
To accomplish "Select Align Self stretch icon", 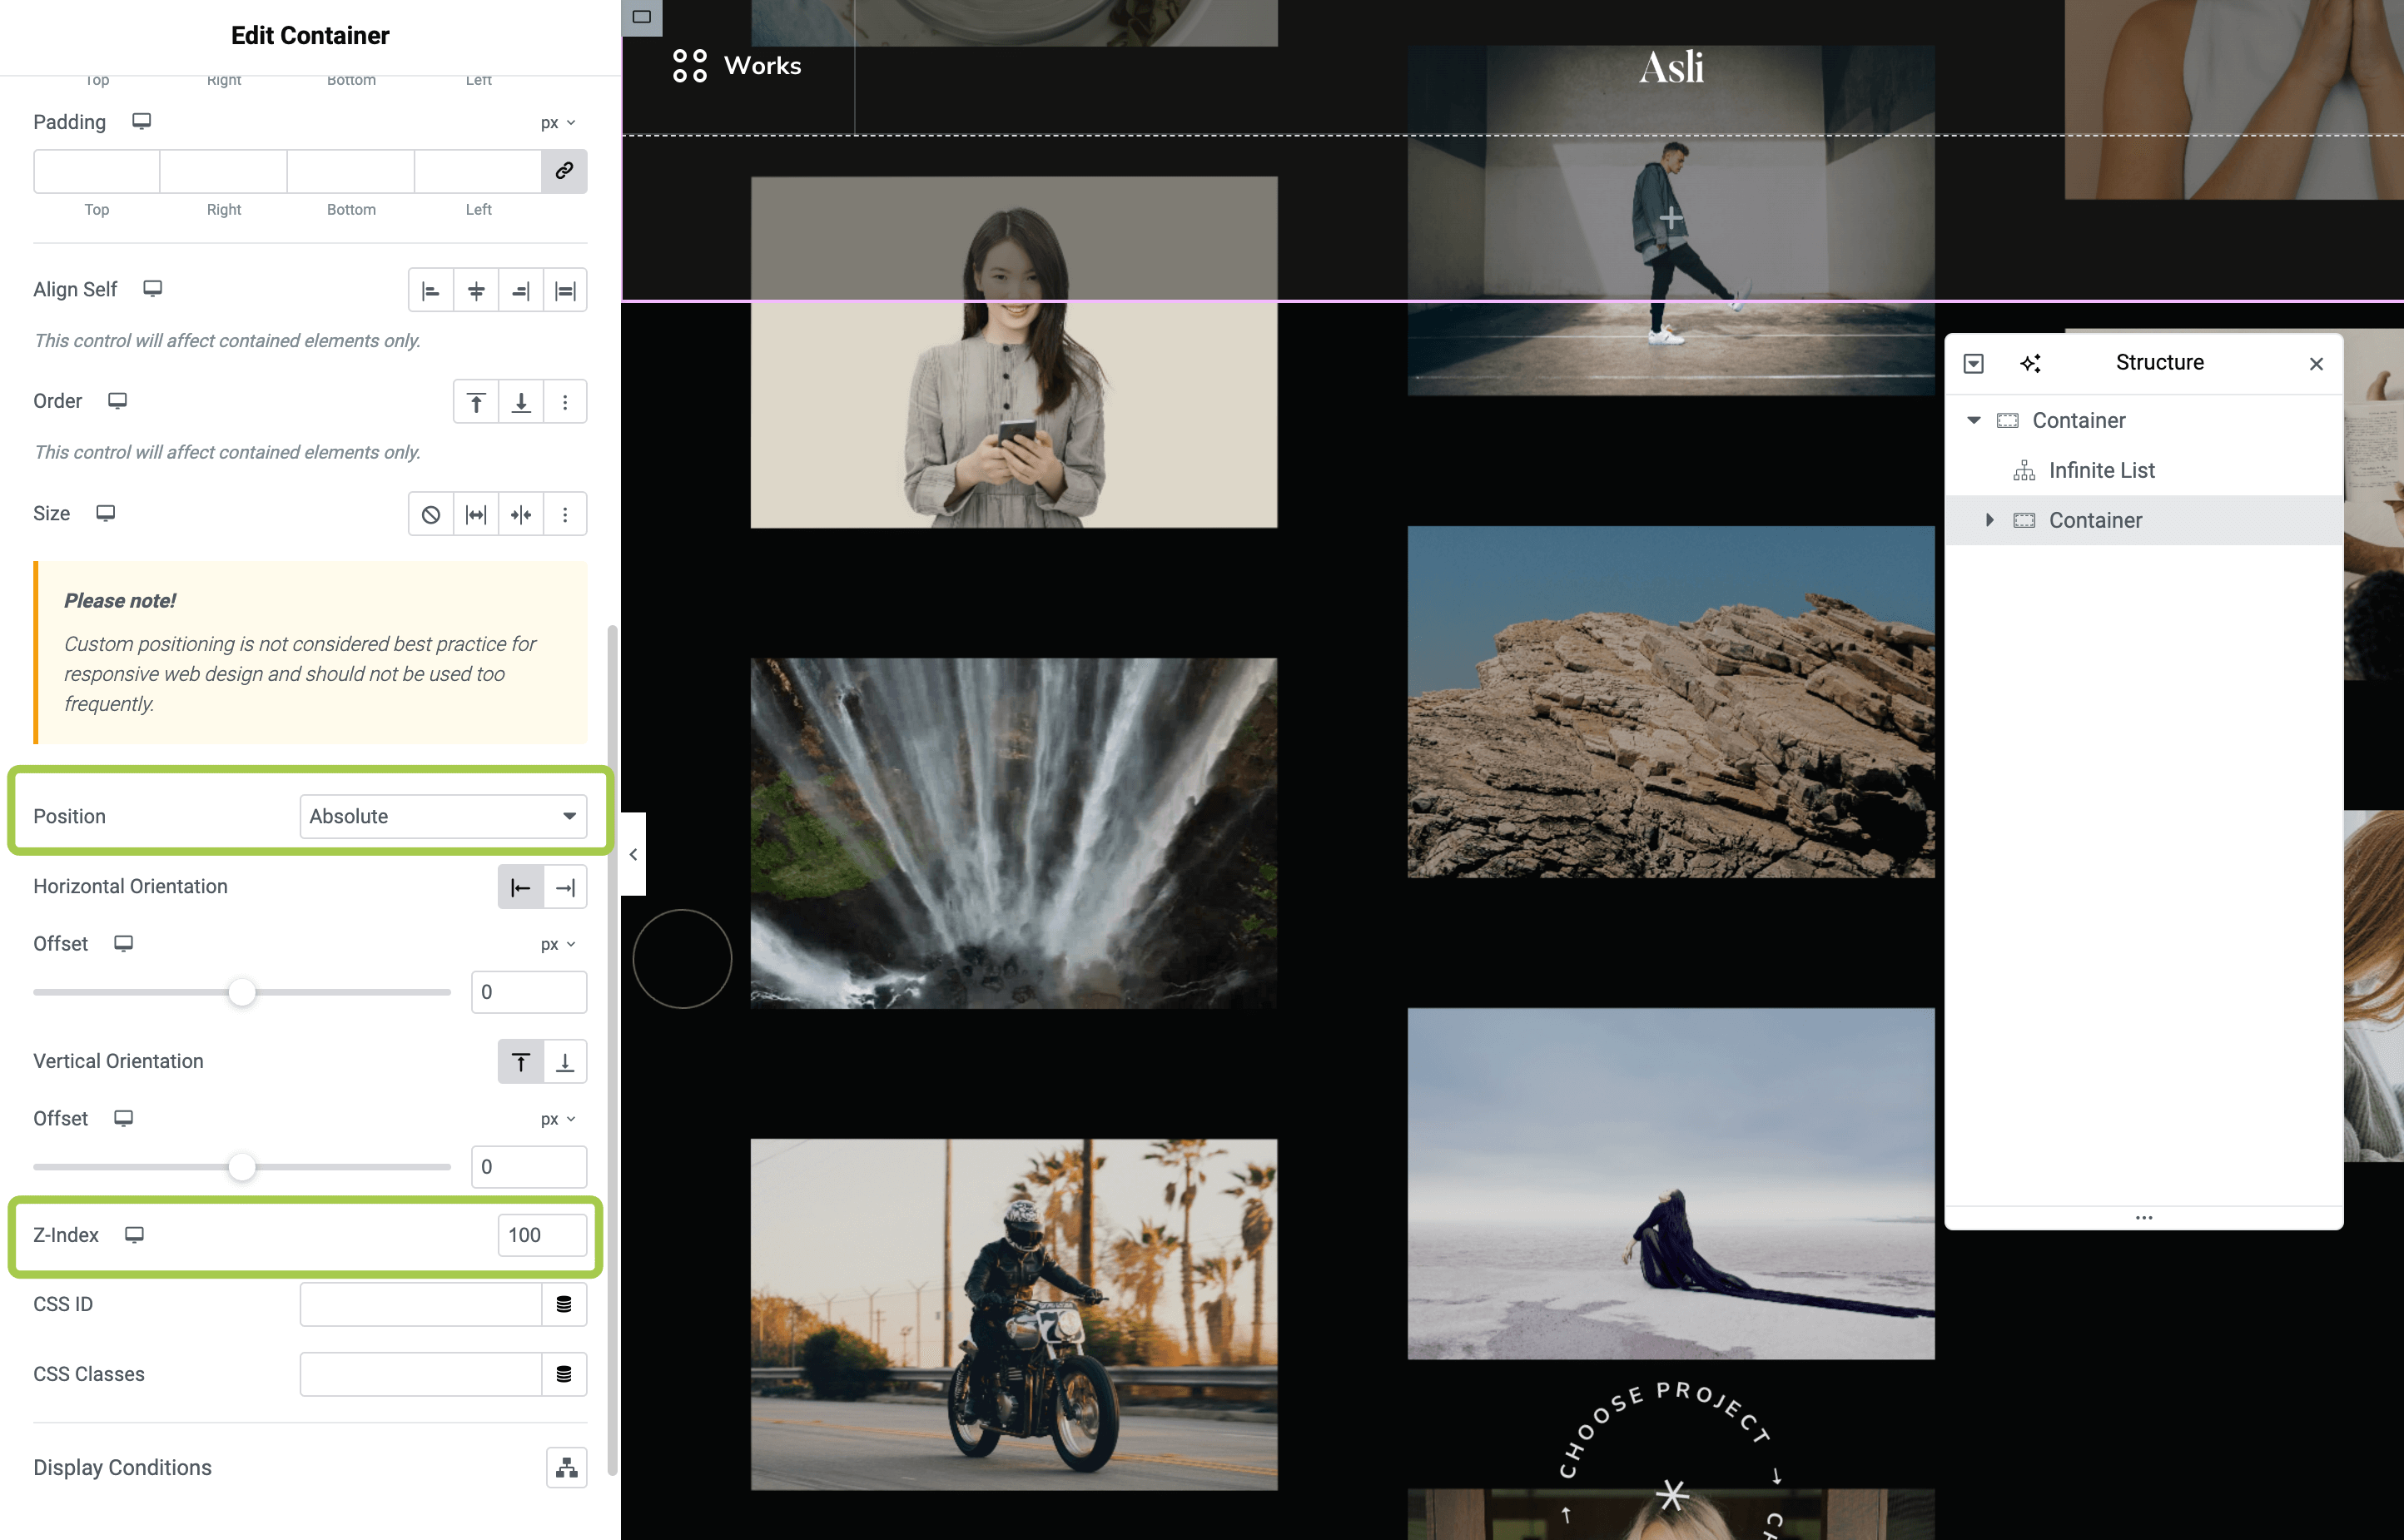I will [x=565, y=291].
